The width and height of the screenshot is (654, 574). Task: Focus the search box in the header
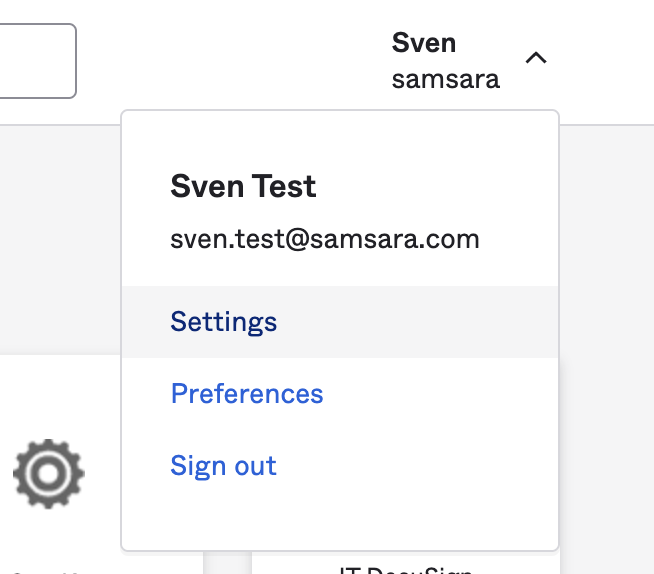(38, 61)
